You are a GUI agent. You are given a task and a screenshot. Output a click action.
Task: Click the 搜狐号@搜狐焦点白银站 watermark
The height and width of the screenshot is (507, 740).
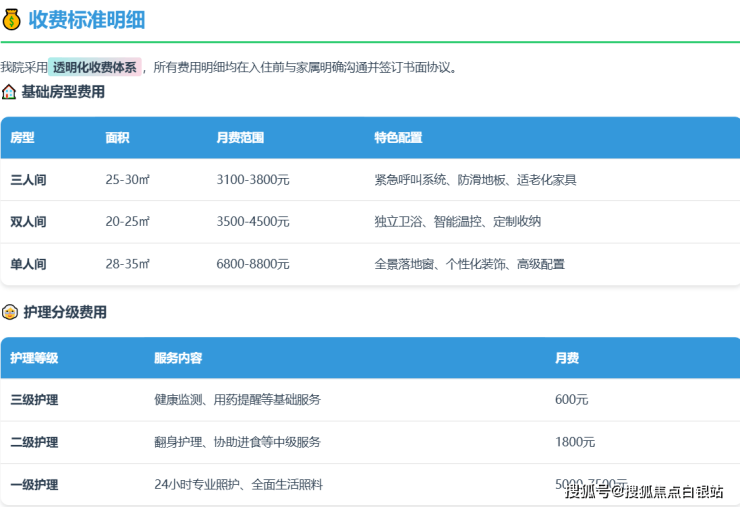click(643, 491)
